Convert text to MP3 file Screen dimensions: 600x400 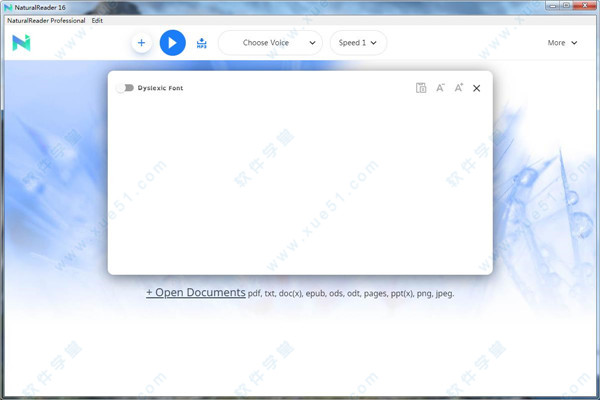202,43
